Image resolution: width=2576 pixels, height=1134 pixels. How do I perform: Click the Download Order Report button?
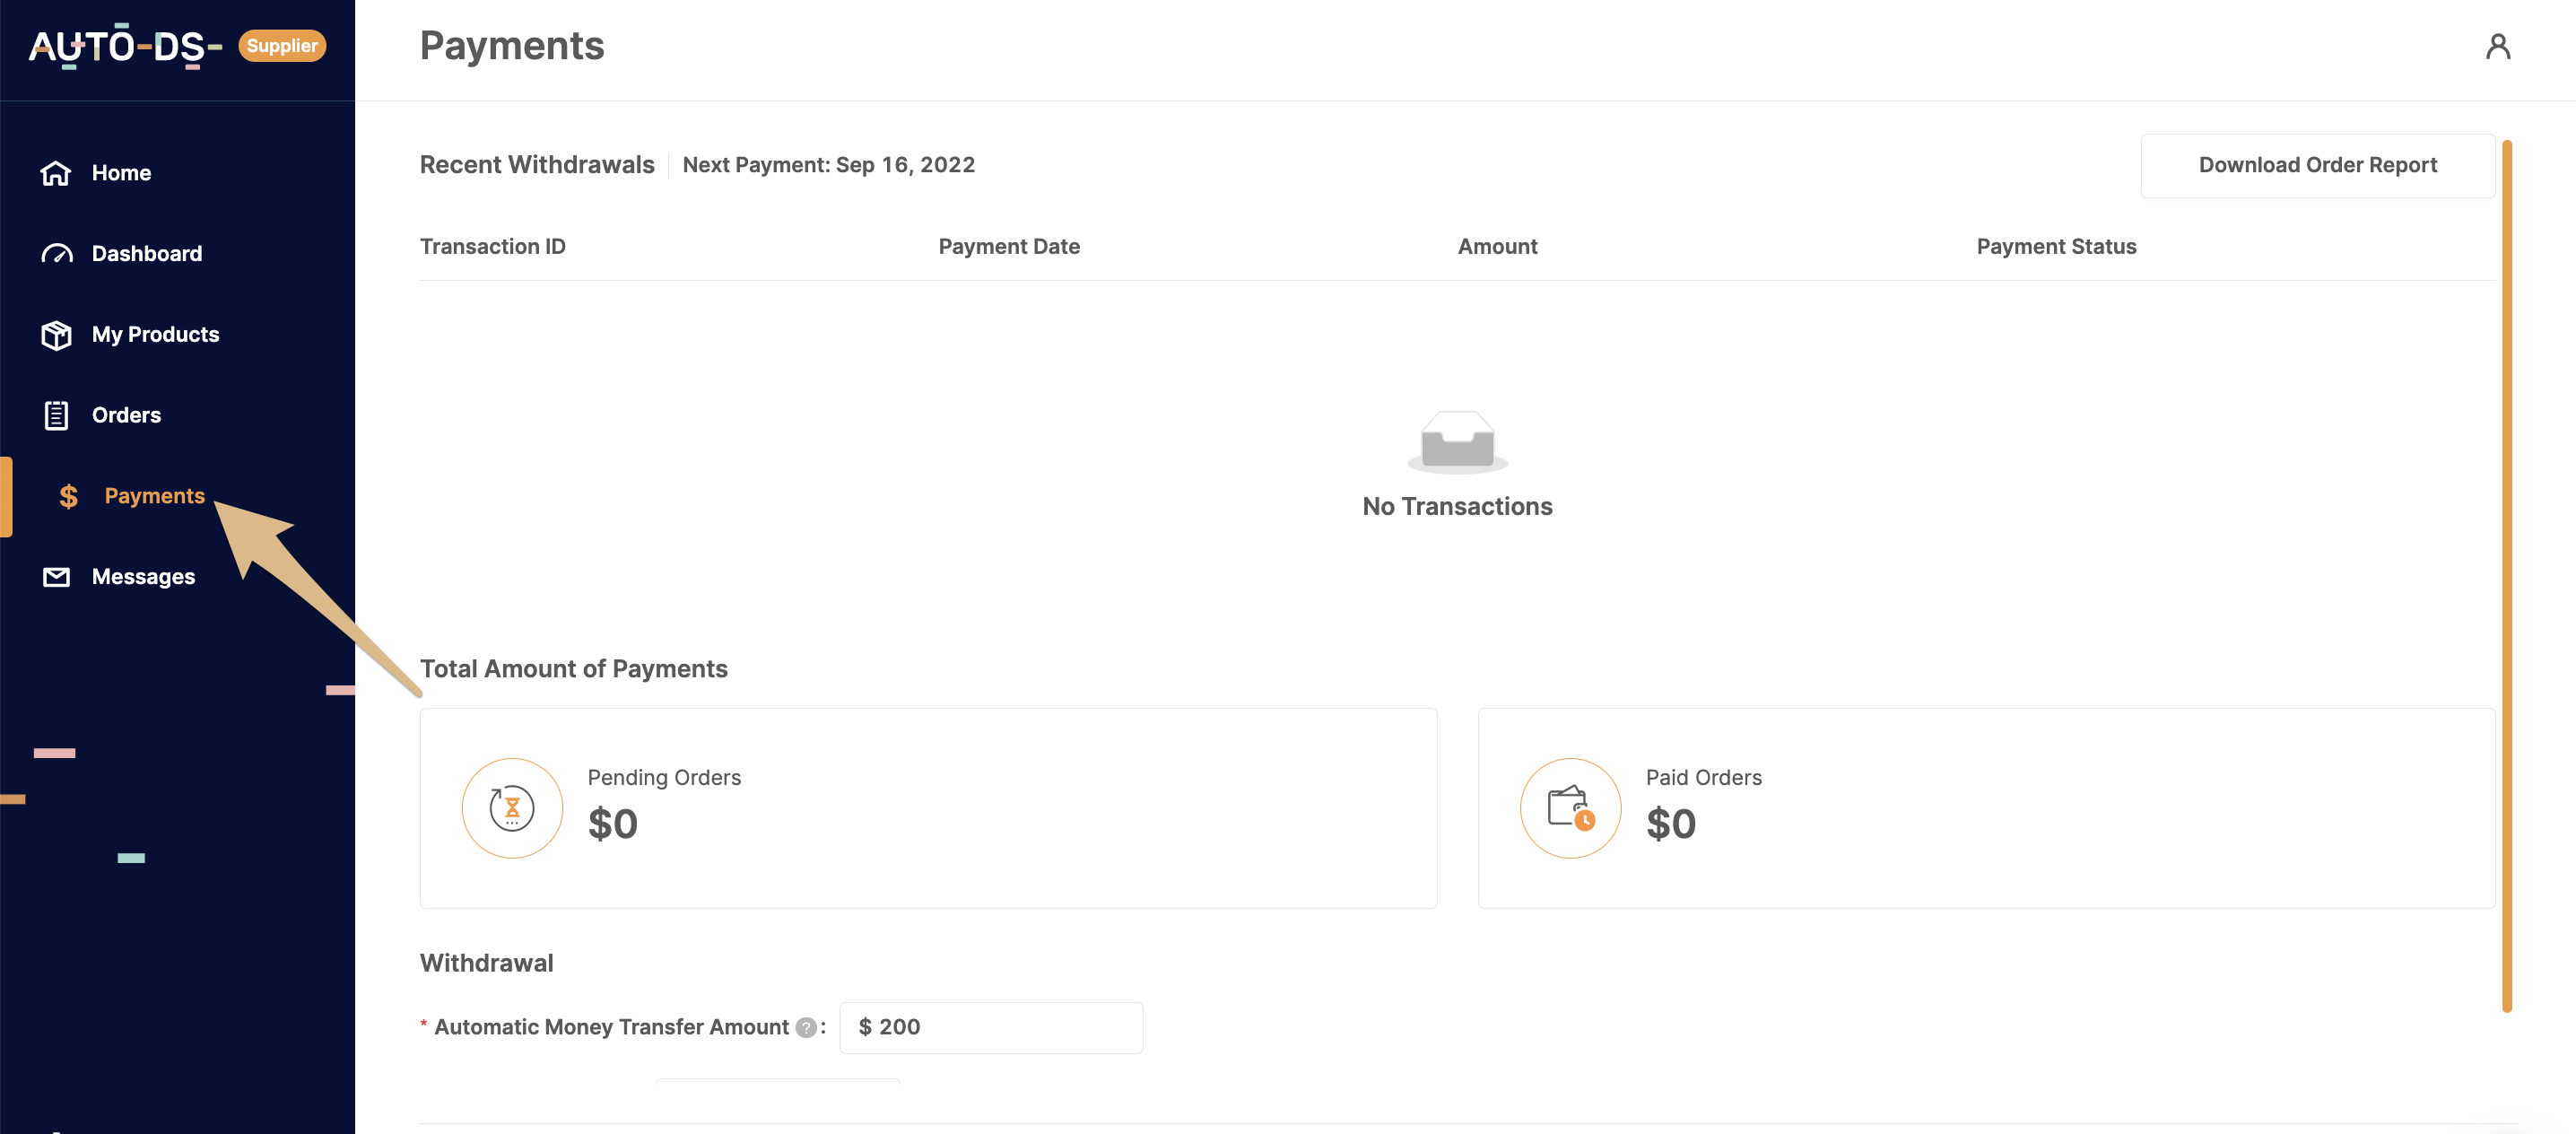click(x=2317, y=165)
